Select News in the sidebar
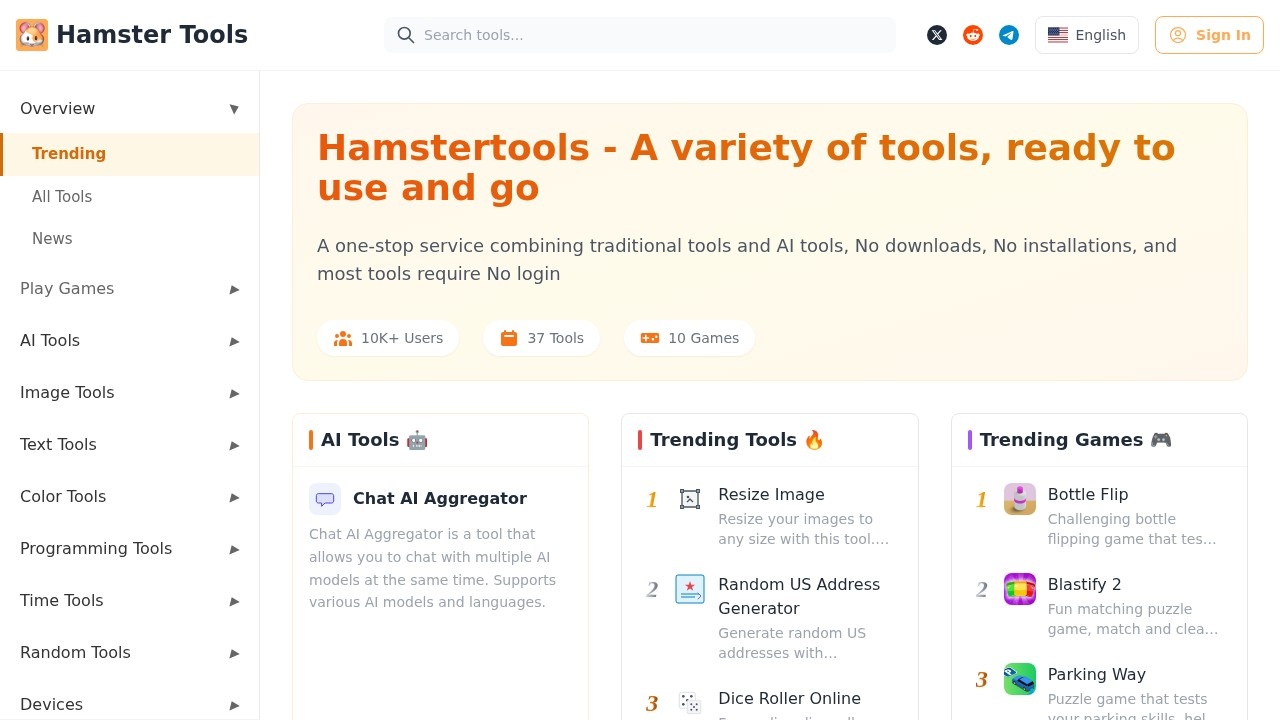Screen dimensions: 1280x720 [x=52, y=238]
